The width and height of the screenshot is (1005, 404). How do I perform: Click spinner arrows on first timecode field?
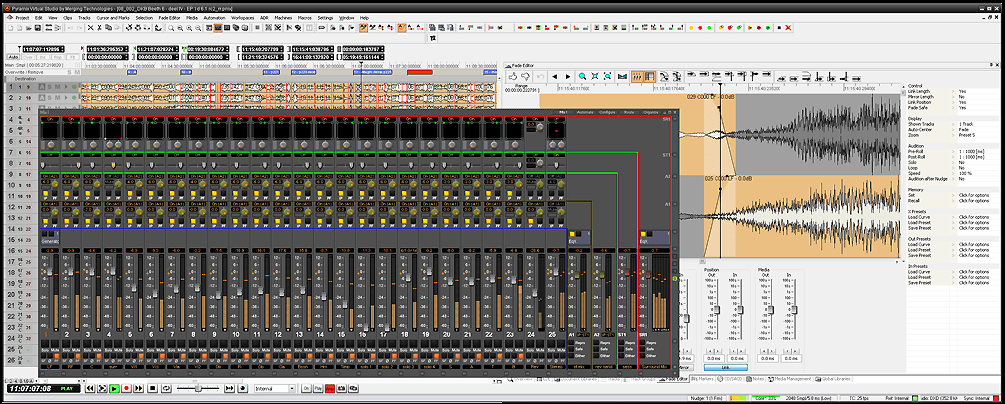coord(62,49)
